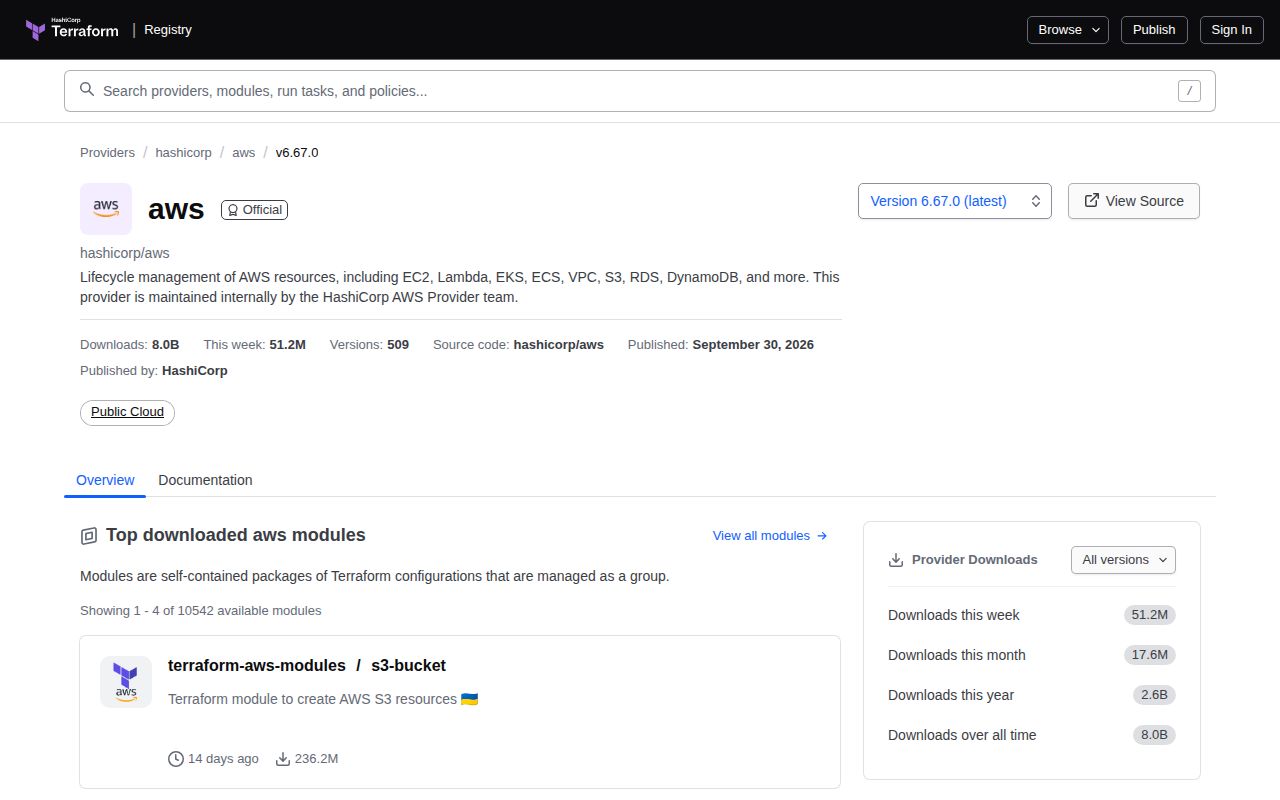The height and width of the screenshot is (800, 1280).
Task: Click the module box icon beside Top downloaded
Action: pyautogui.click(x=89, y=536)
